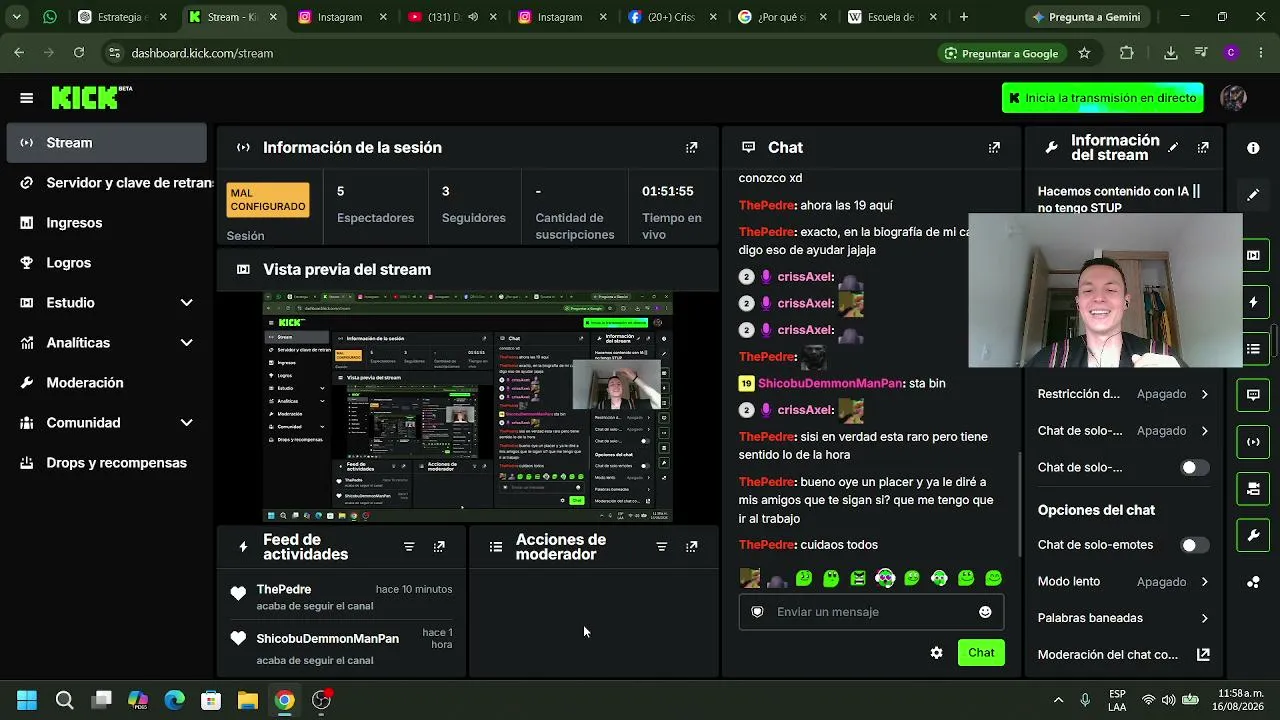Pop out the Acciones de moderador panel
1280x720 pixels.
691,547
